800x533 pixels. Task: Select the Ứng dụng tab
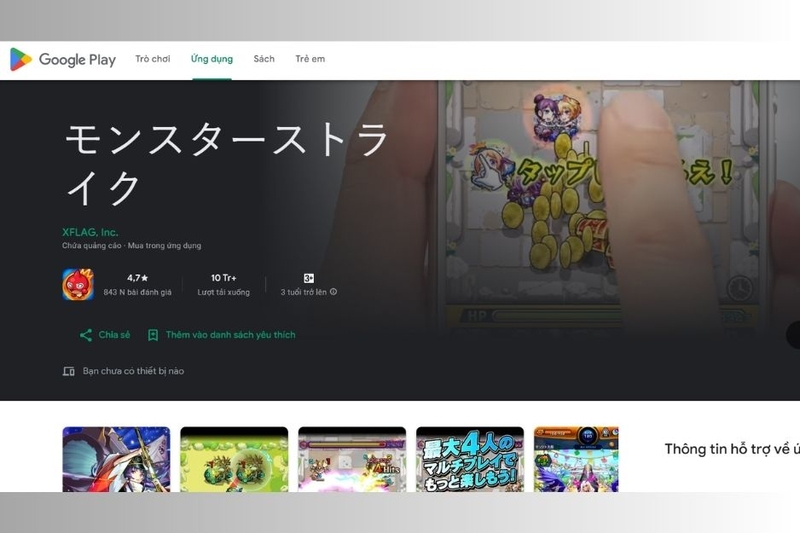coord(212,59)
